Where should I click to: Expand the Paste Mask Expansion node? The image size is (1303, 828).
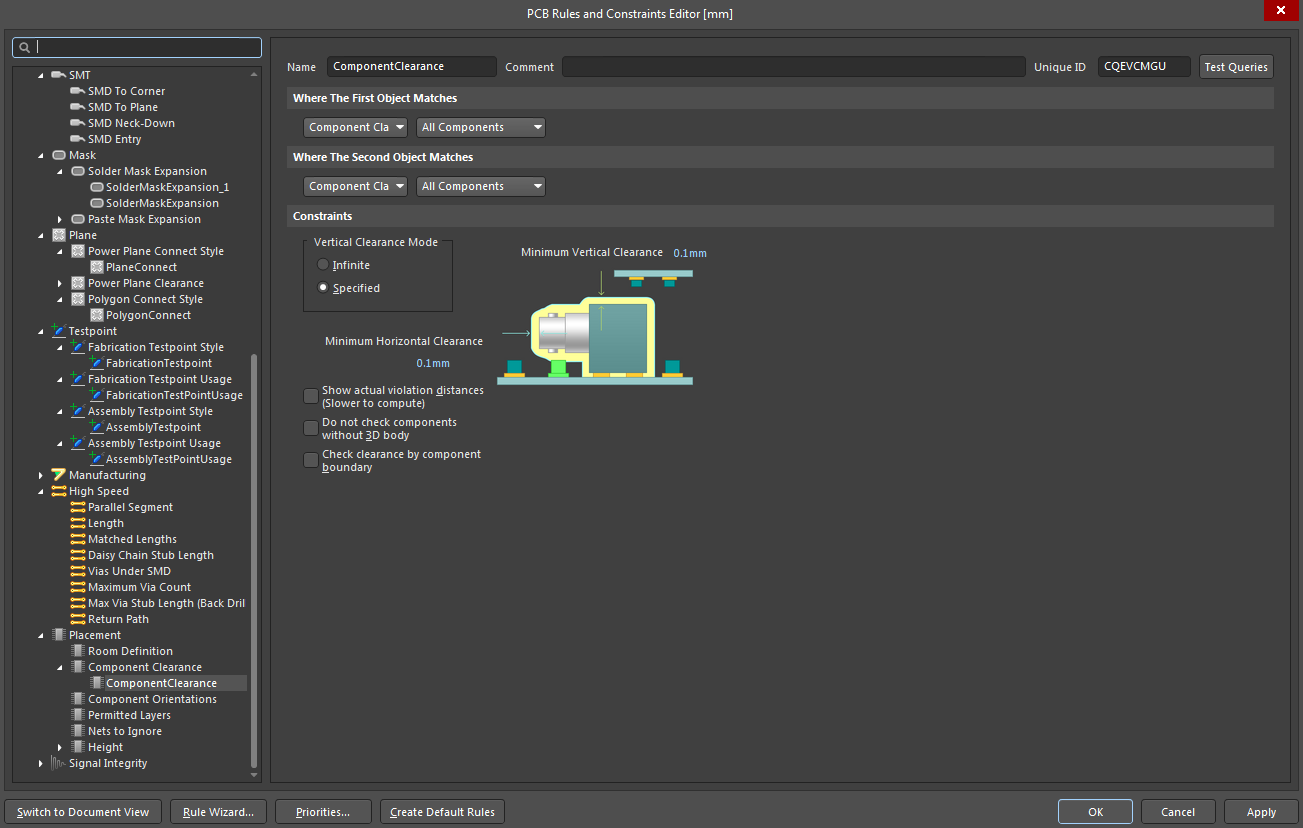[x=58, y=219]
